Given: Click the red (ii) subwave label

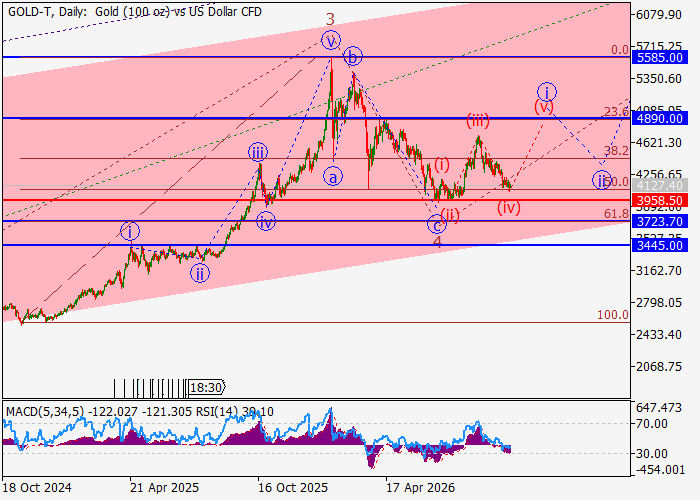Looking at the screenshot, I should pyautogui.click(x=450, y=216).
